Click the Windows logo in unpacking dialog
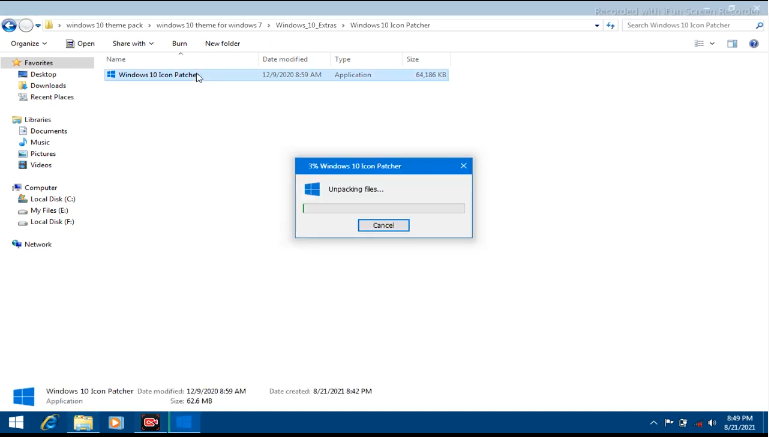The height and width of the screenshot is (437, 769). (x=312, y=189)
